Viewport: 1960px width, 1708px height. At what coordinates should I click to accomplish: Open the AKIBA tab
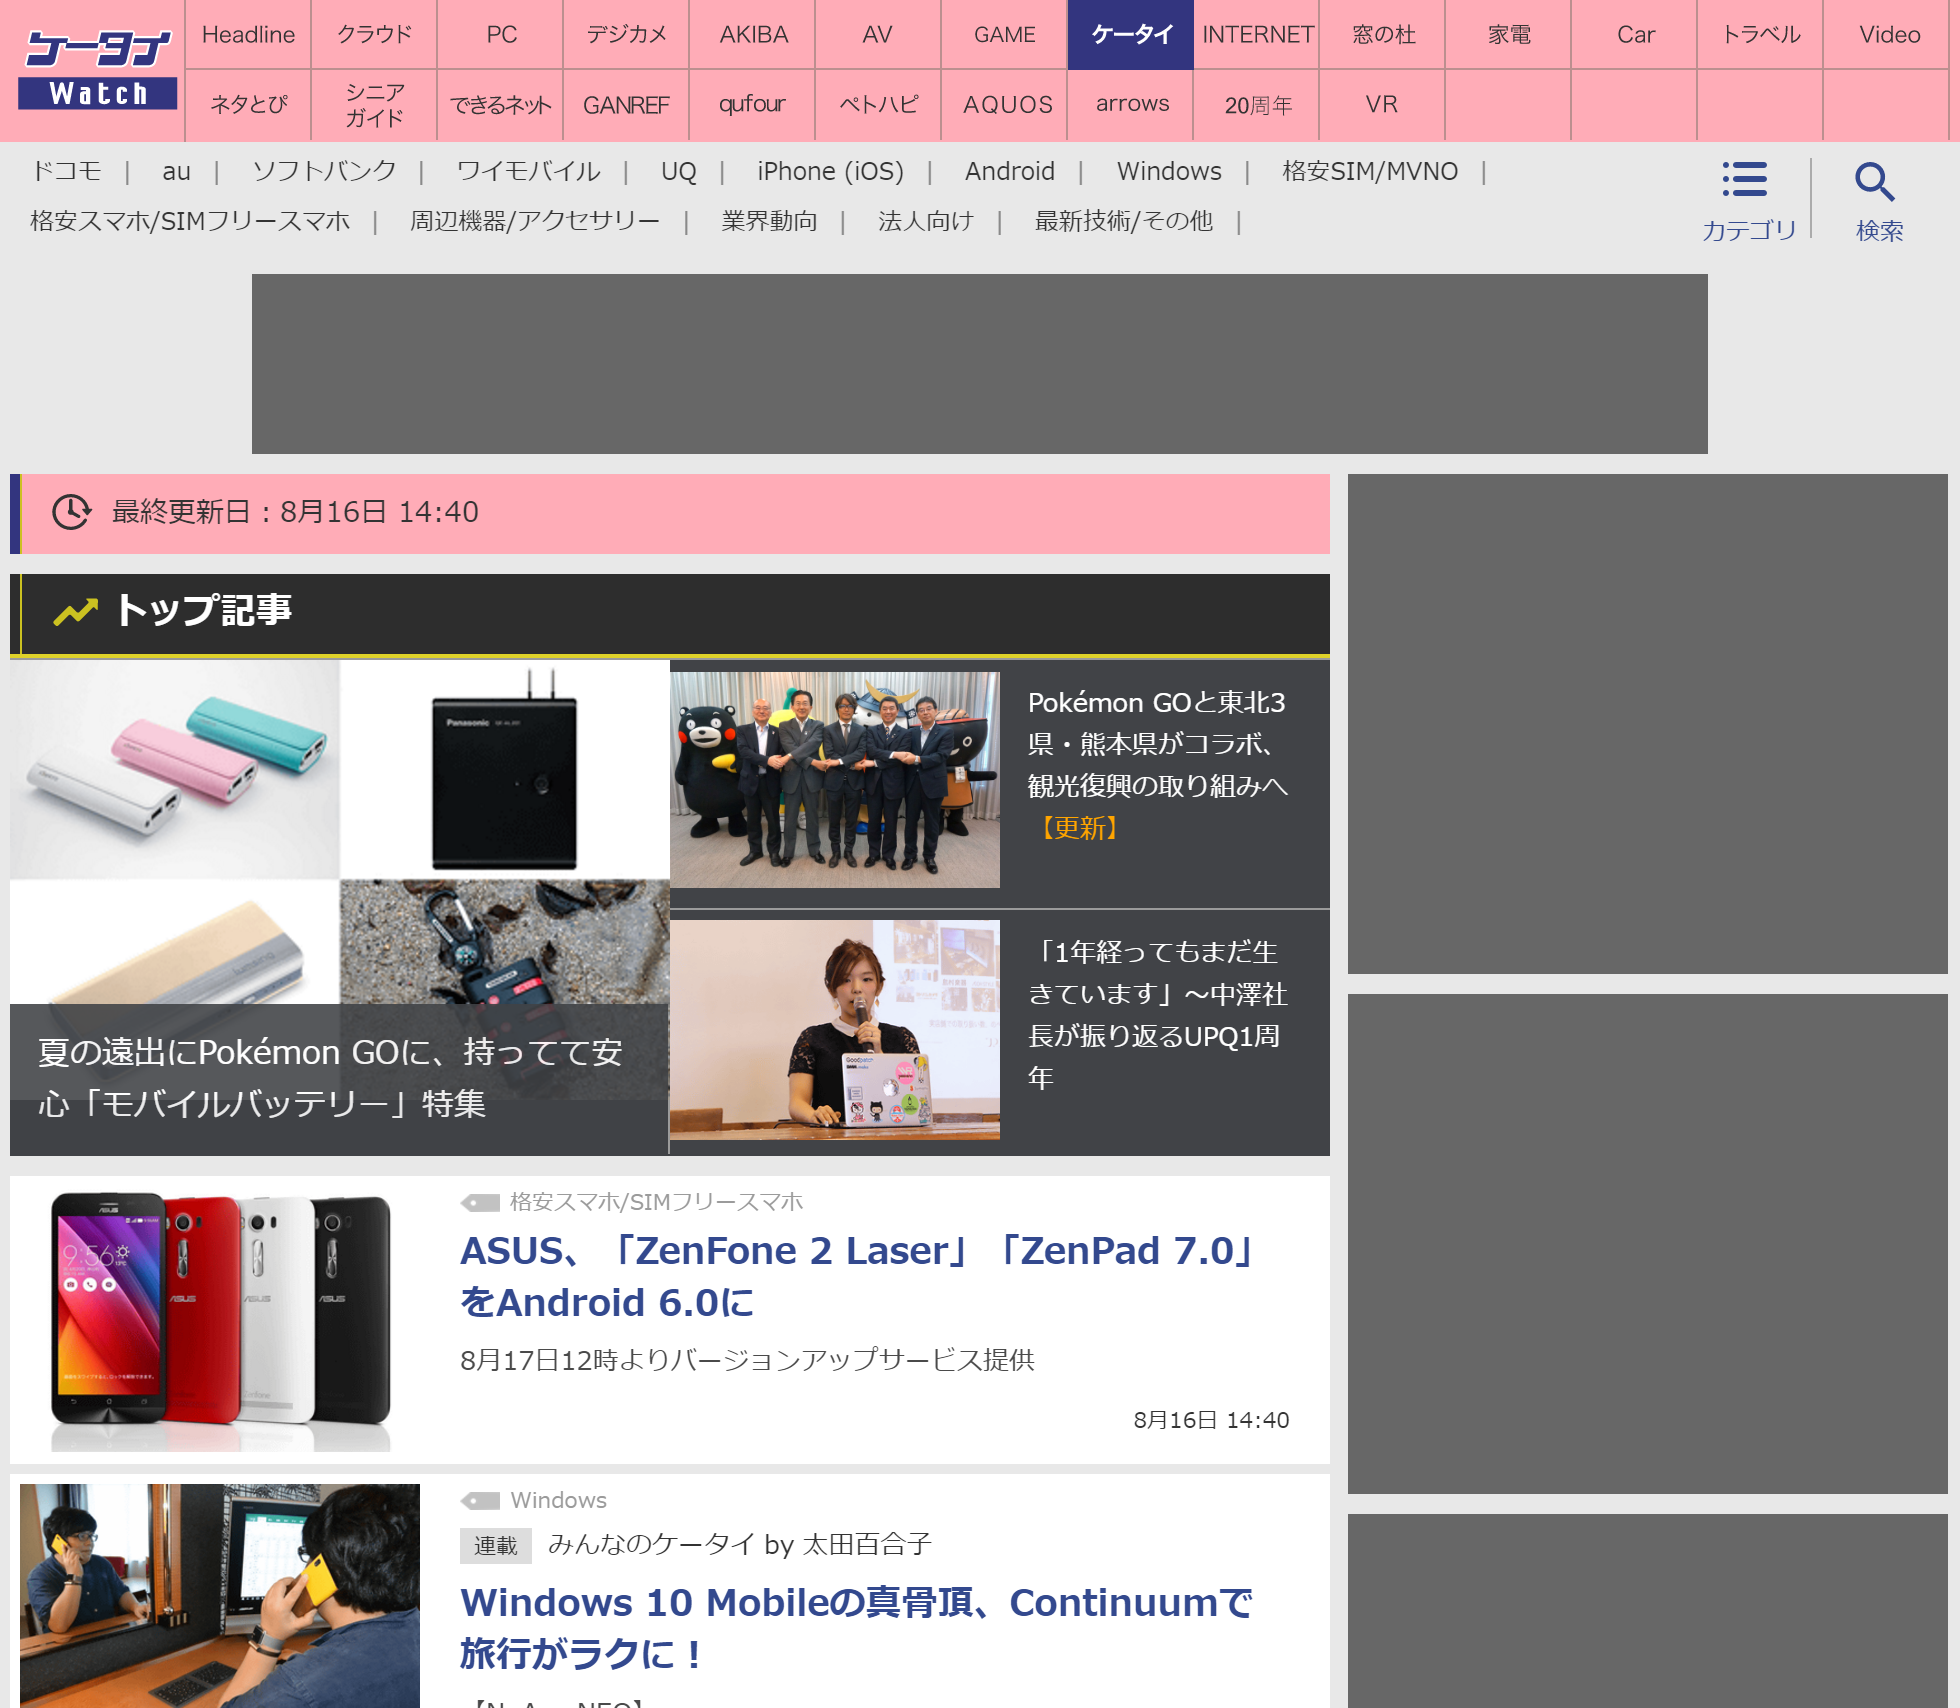coord(753,35)
